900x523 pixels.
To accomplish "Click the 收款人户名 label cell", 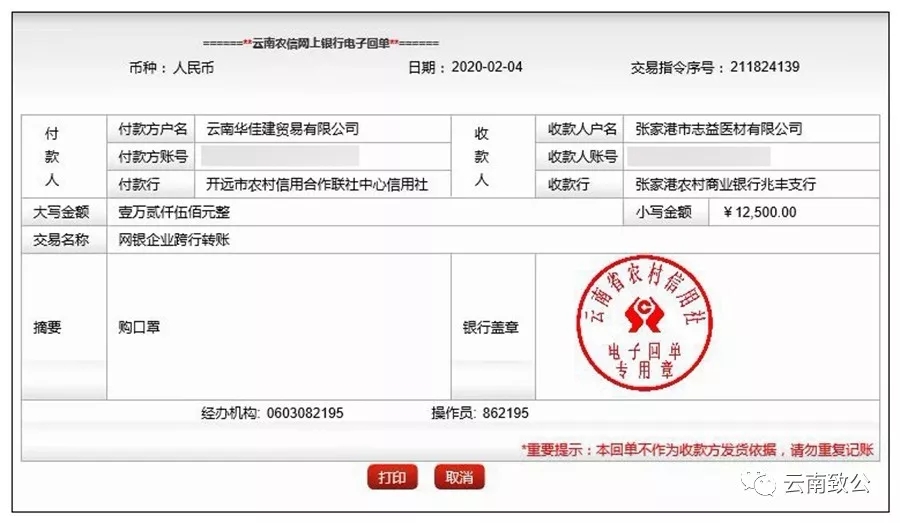I will click(580, 129).
